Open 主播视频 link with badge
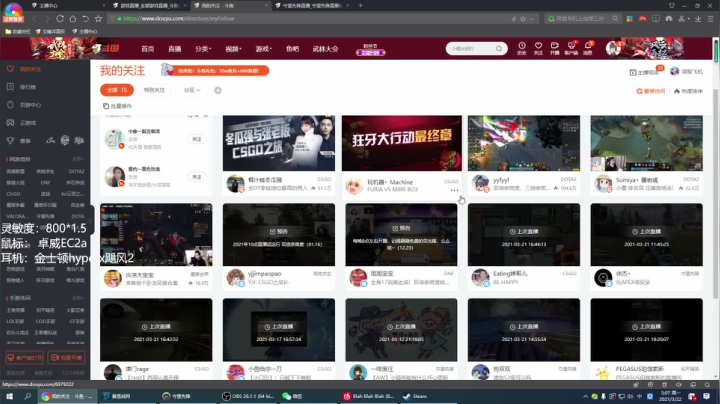720x404 pixels. point(647,71)
